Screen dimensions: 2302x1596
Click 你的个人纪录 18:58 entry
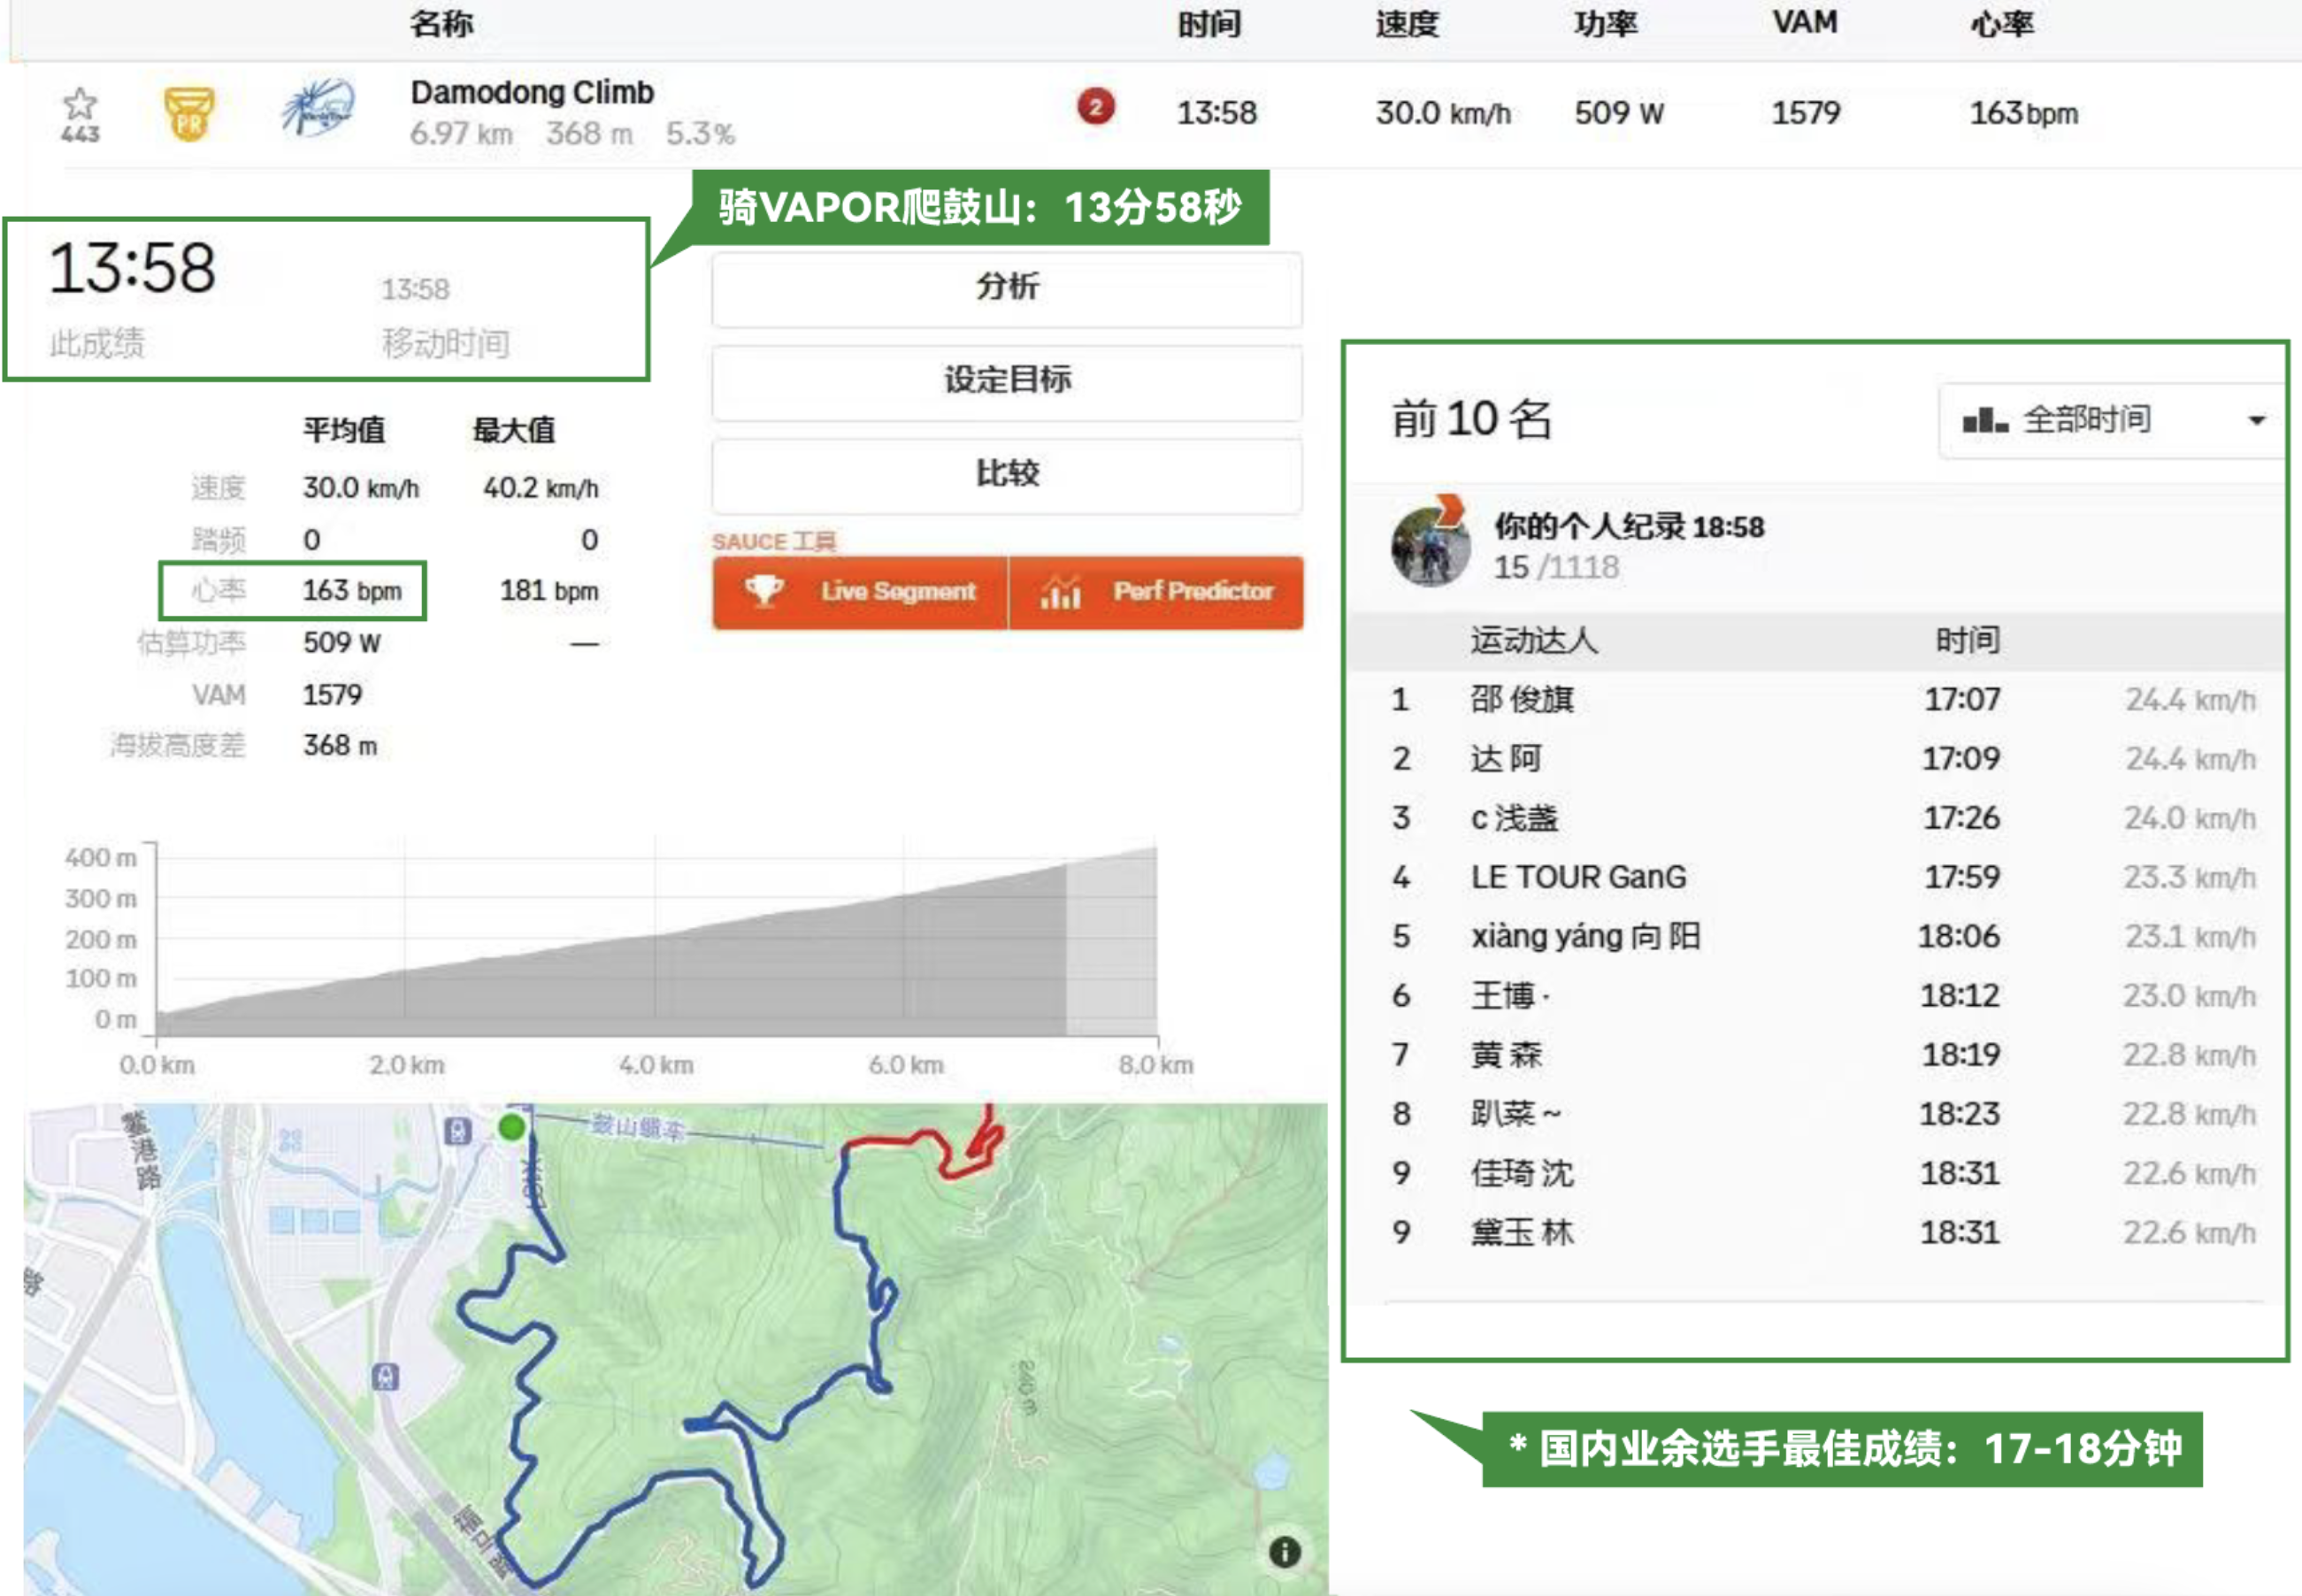tap(1629, 526)
